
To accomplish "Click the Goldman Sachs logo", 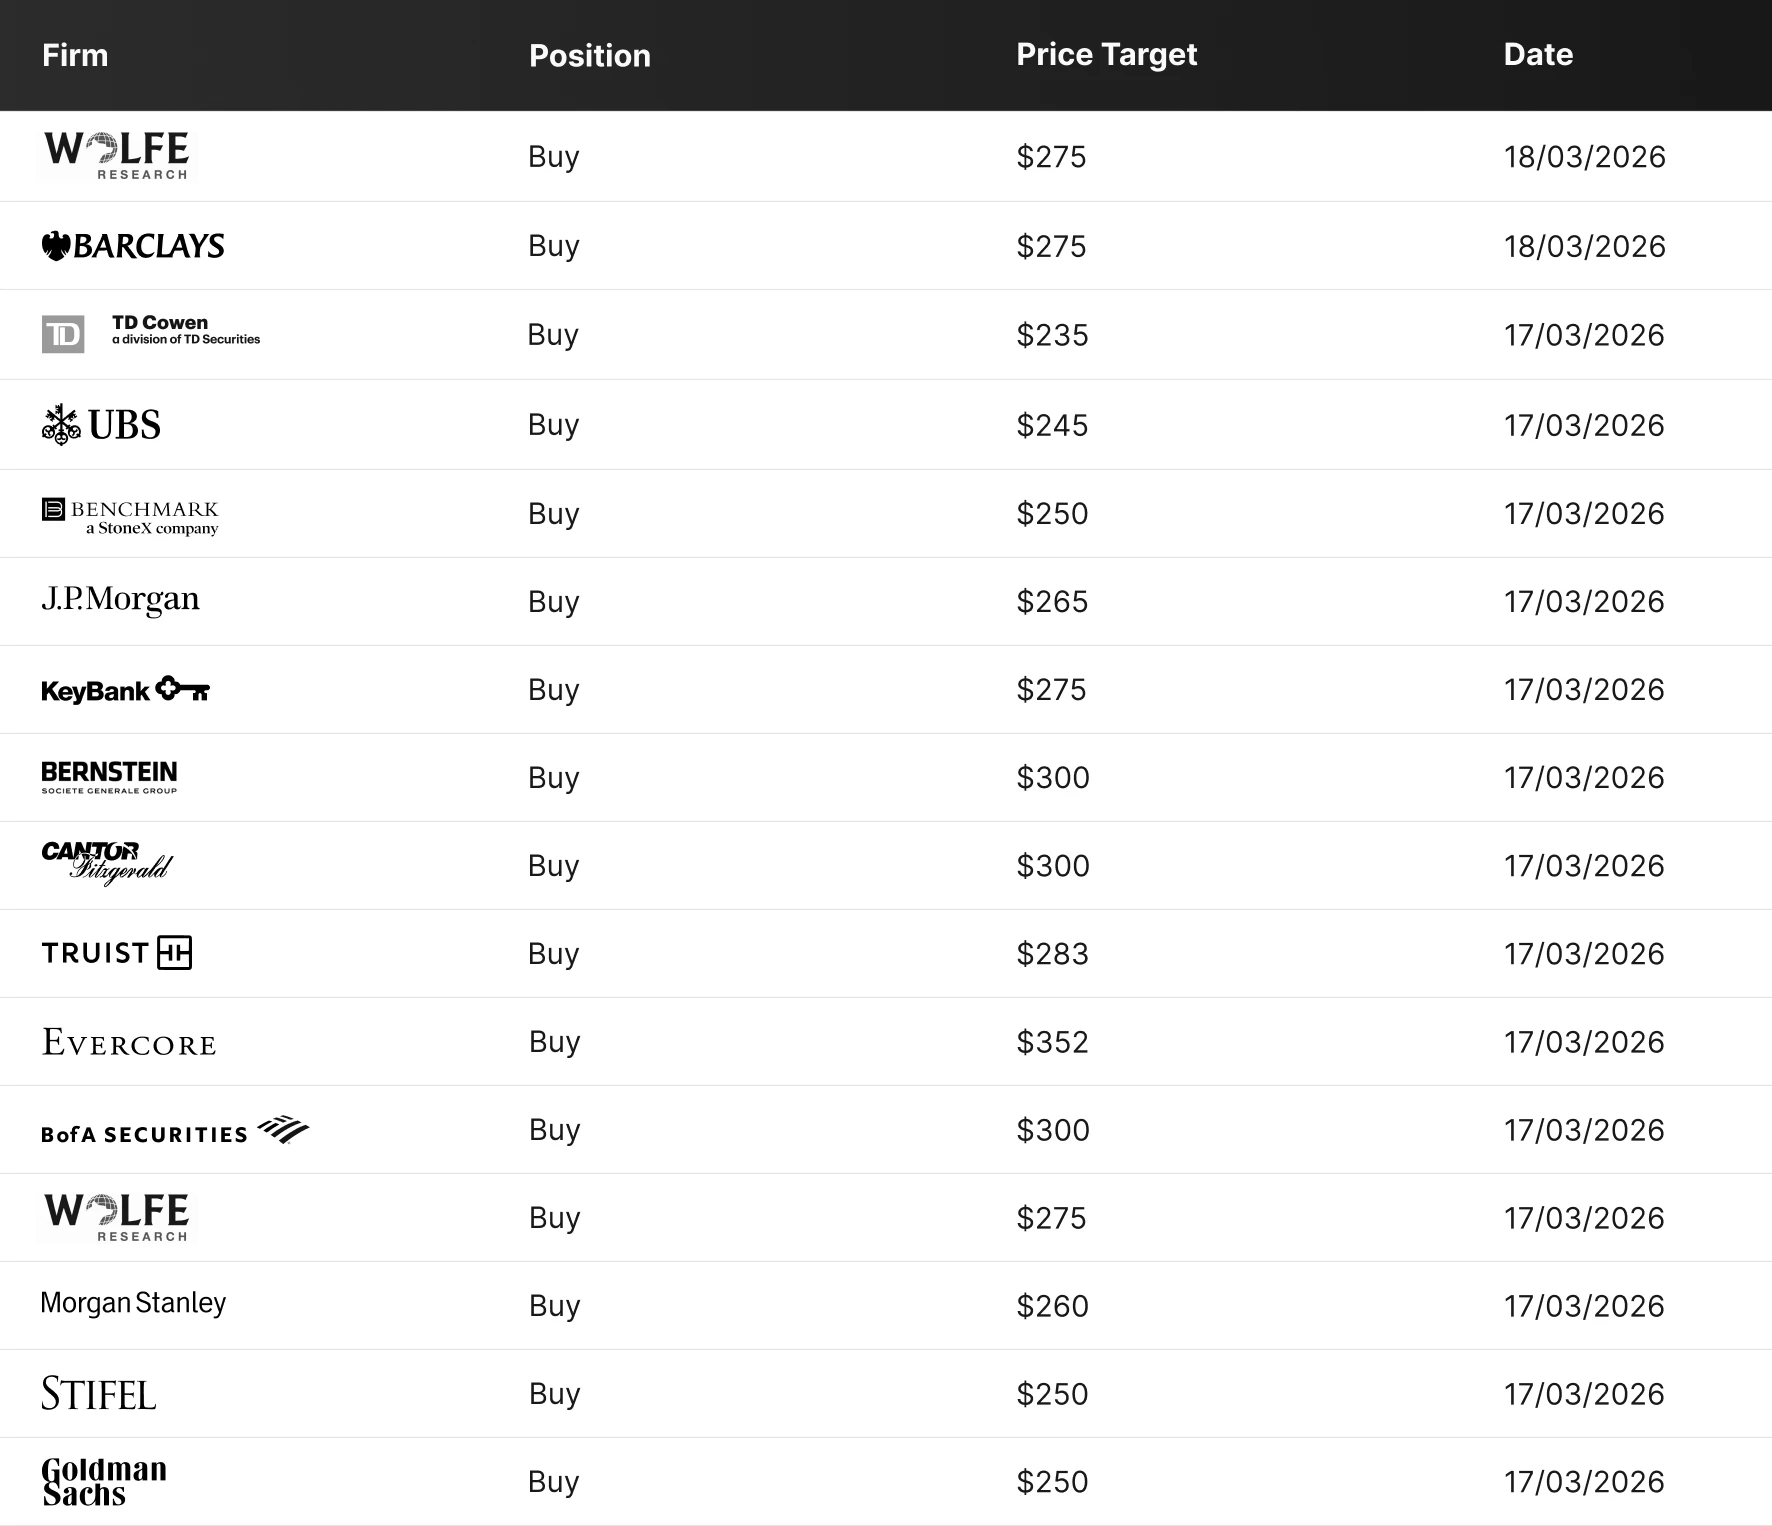I will click(x=104, y=1482).
